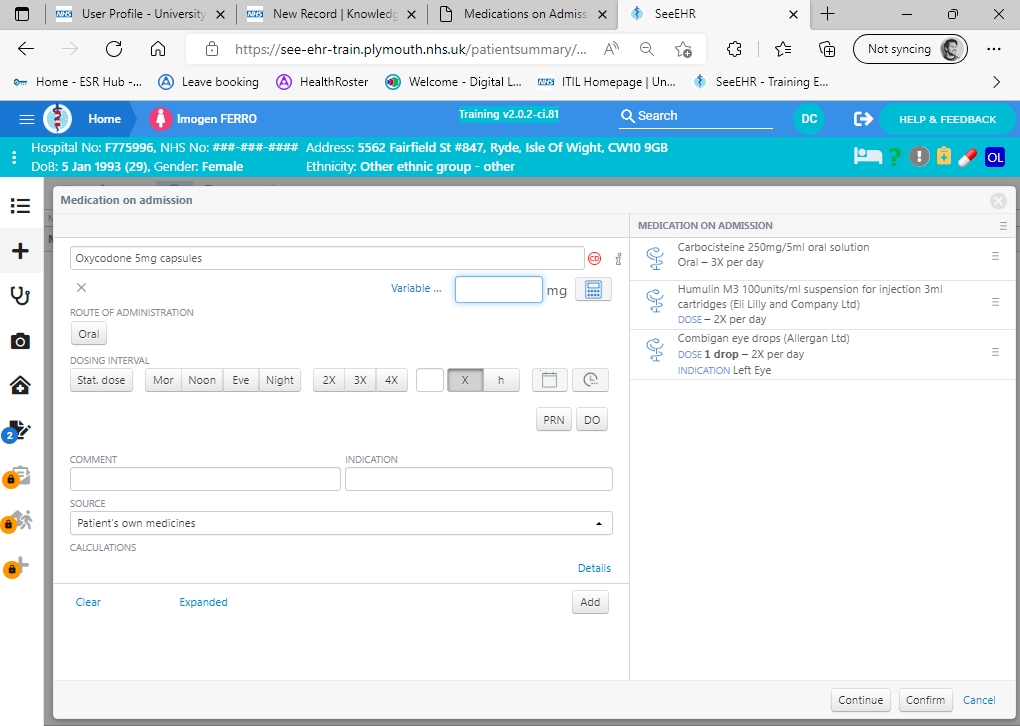Open the pen tasks icon with badge 2
The width and height of the screenshot is (1020, 726).
17,431
